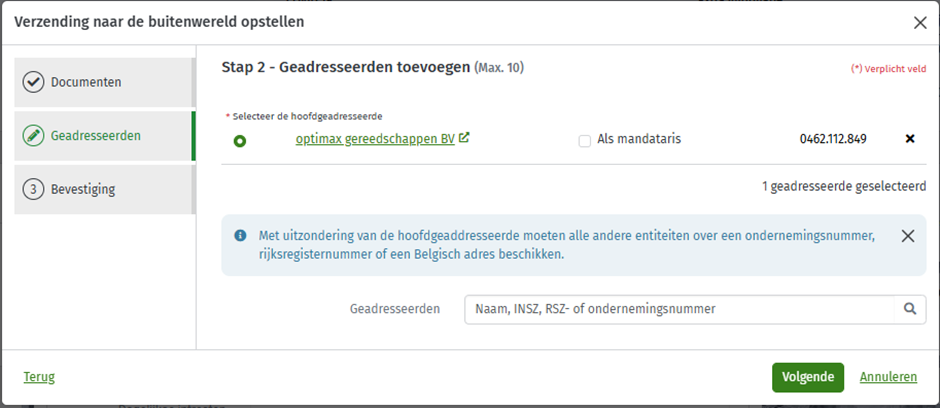
Task: Click the numbered circle icon for Bevestiging
Action: 34,190
